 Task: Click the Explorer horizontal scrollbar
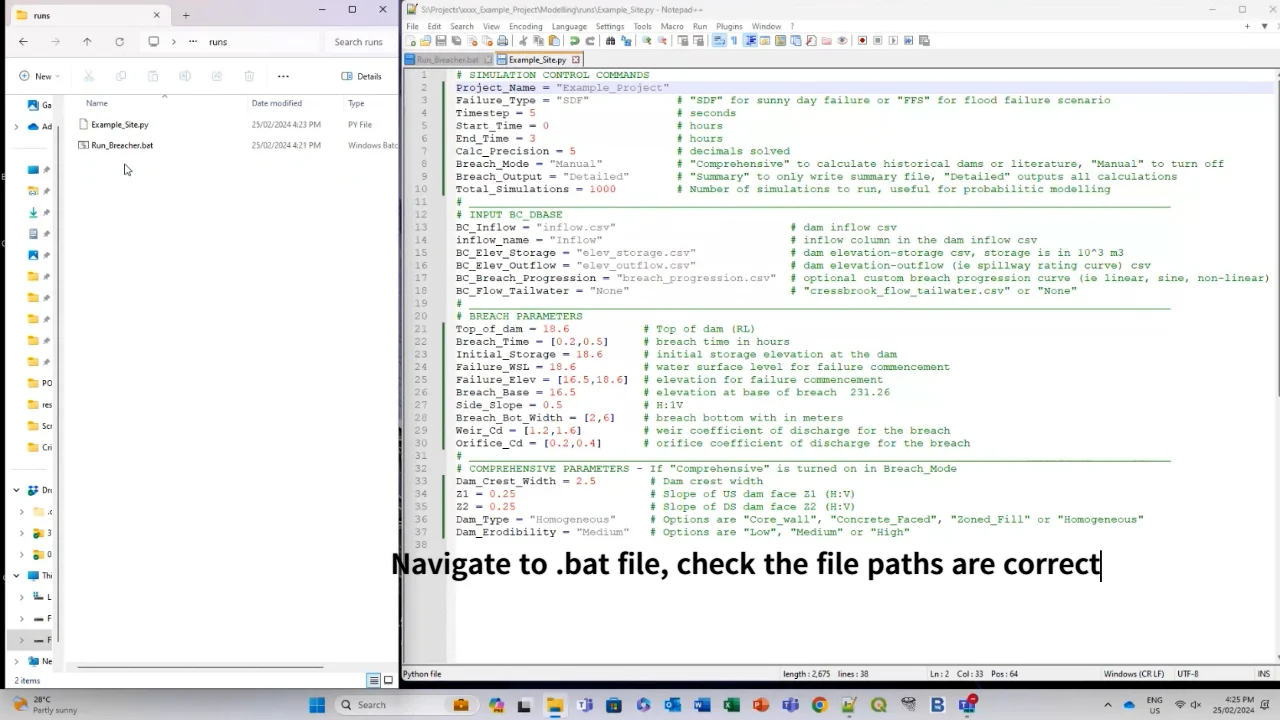[x=200, y=667]
